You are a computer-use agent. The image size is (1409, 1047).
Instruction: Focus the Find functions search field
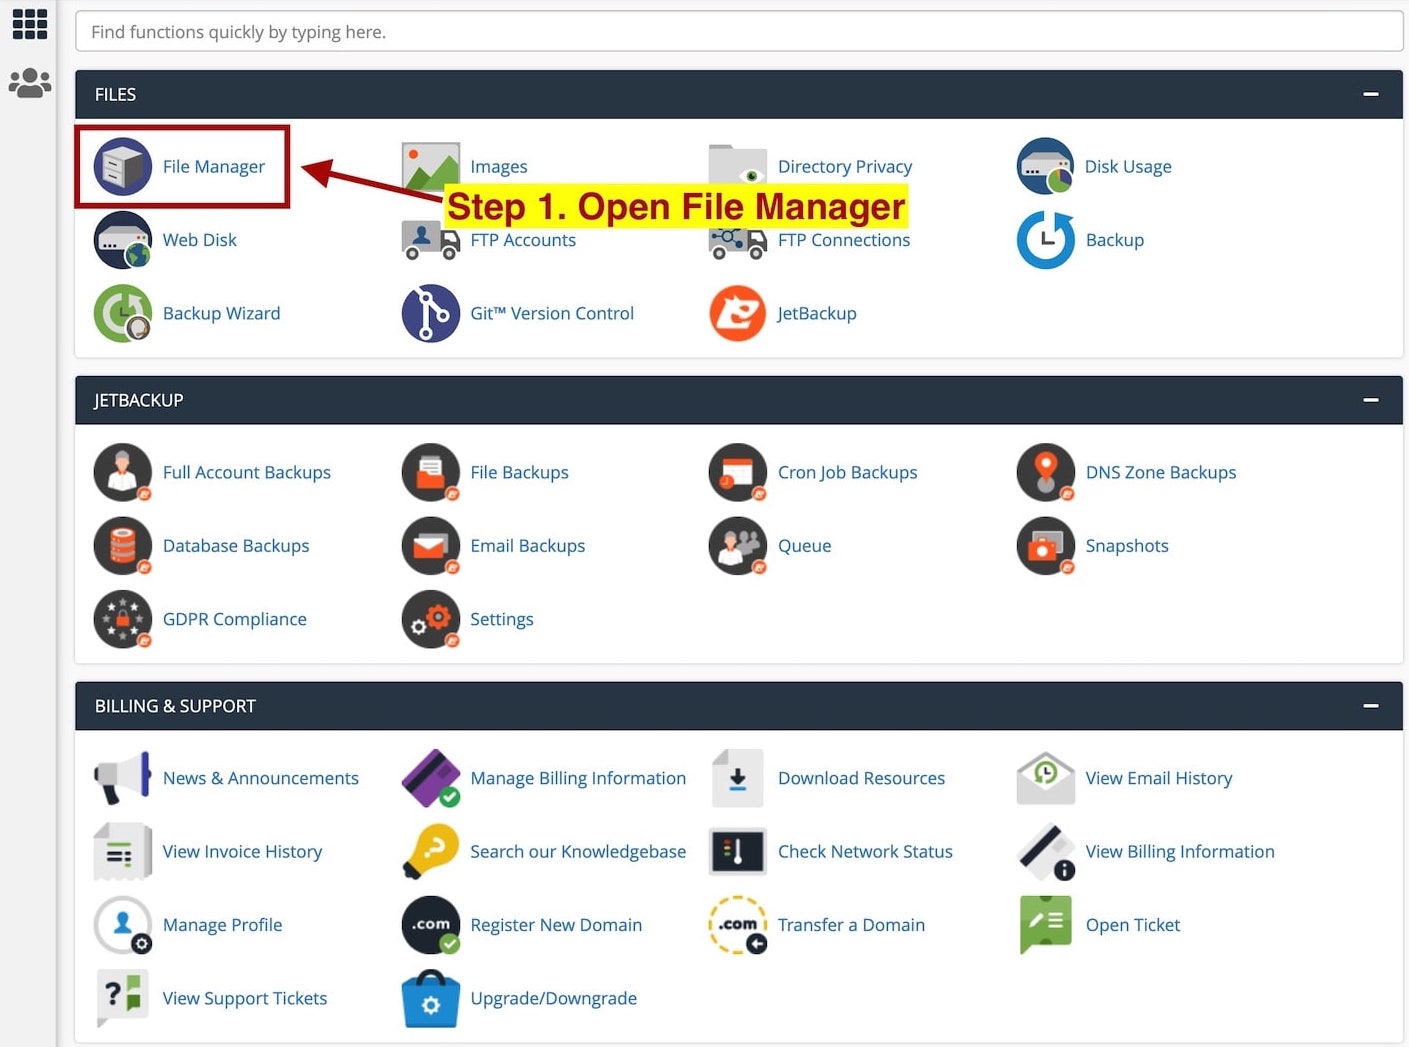tap(738, 32)
